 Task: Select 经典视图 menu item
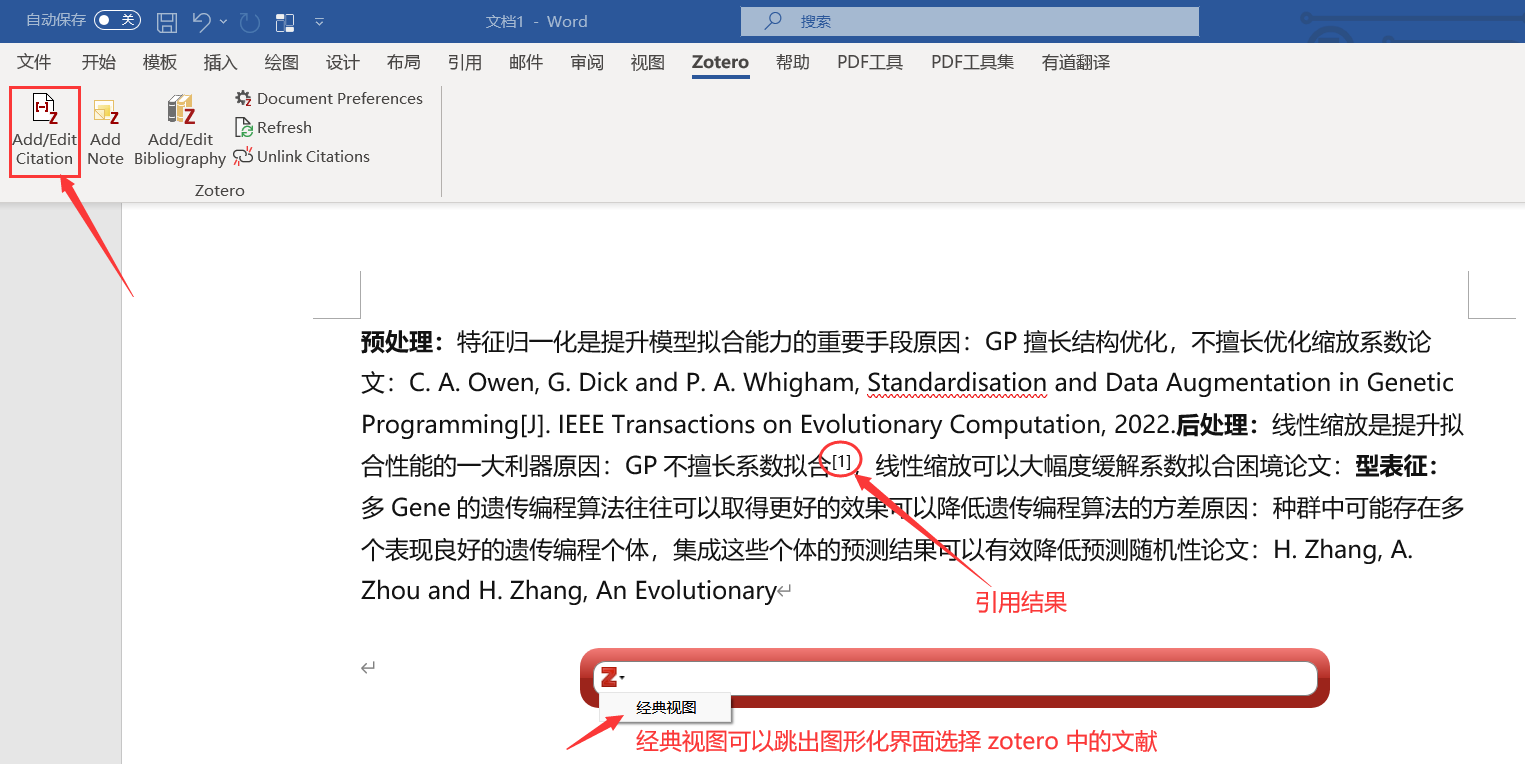click(x=666, y=708)
